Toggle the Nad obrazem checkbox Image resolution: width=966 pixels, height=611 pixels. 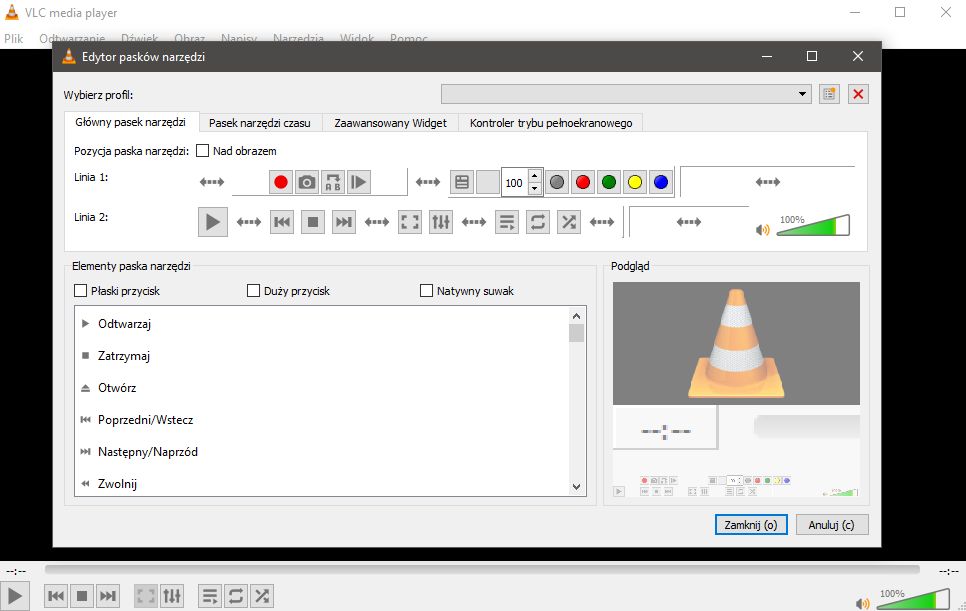coord(202,151)
